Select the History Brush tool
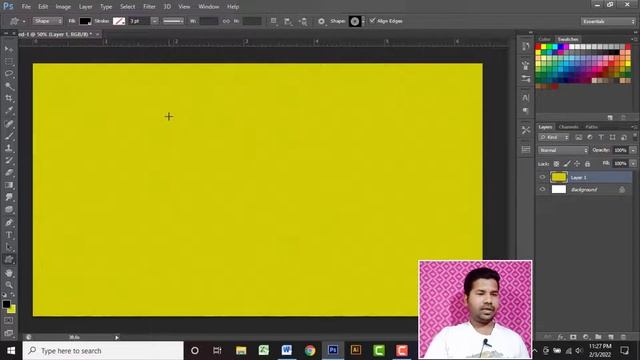This screenshot has width=640, height=360. (x=9, y=160)
